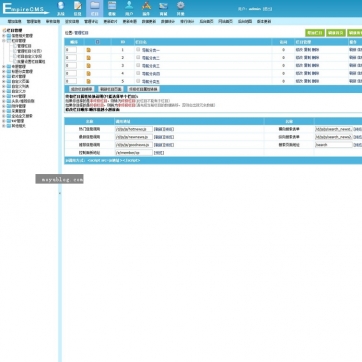Click the newnews.js address field
362x362 pixels.
tap(134, 137)
